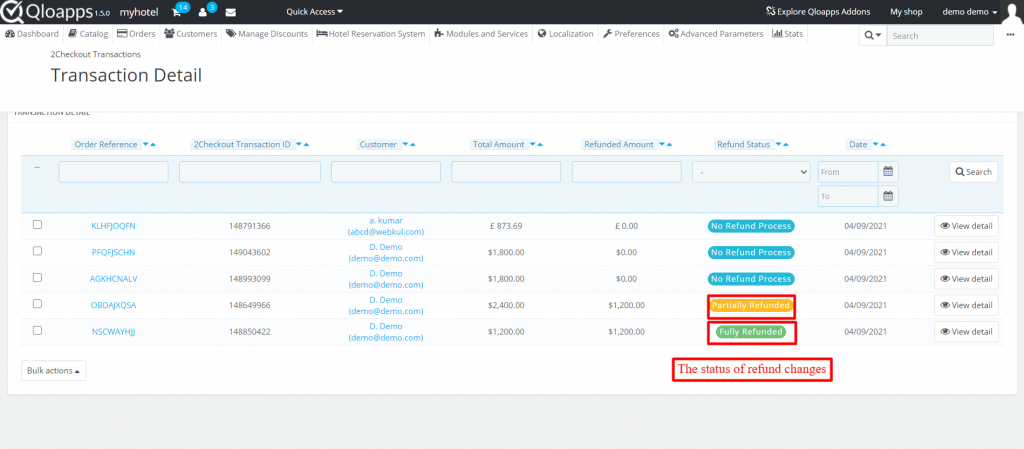The width and height of the screenshot is (1024, 449).
Task: Sort Refund Status column ascending arrow
Action: pos(786,144)
